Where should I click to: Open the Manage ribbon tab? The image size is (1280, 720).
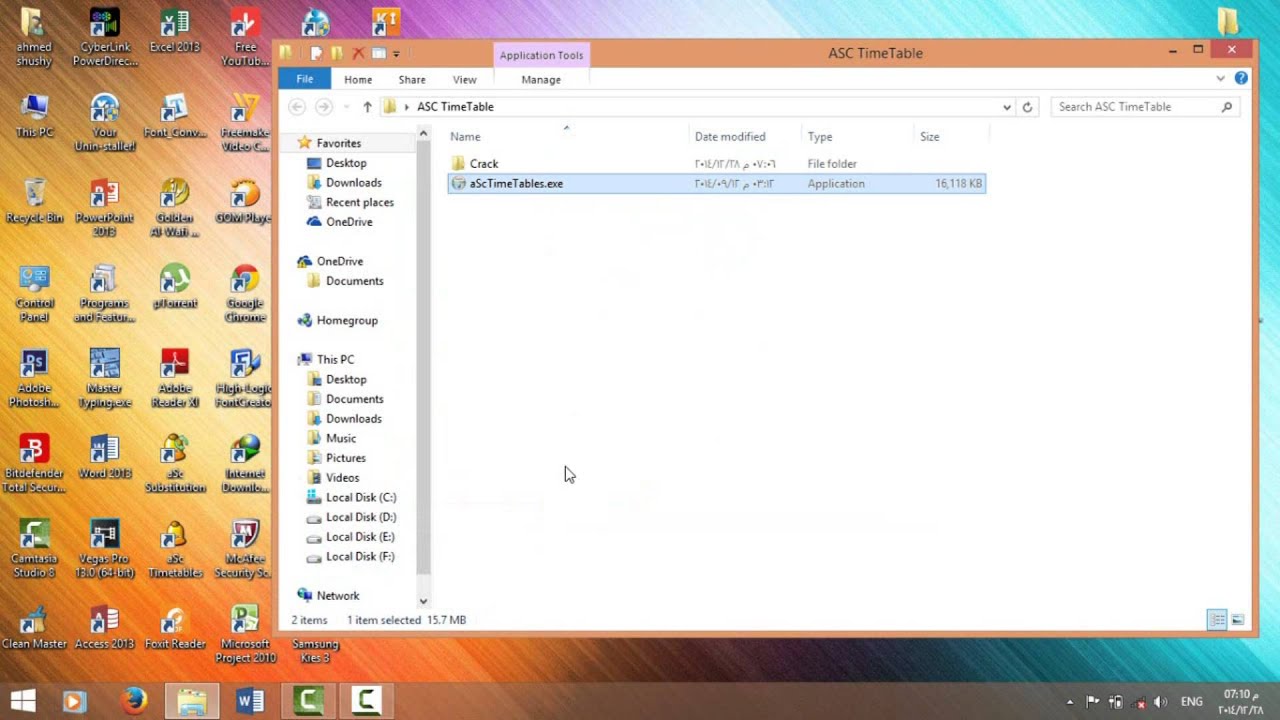pos(541,79)
